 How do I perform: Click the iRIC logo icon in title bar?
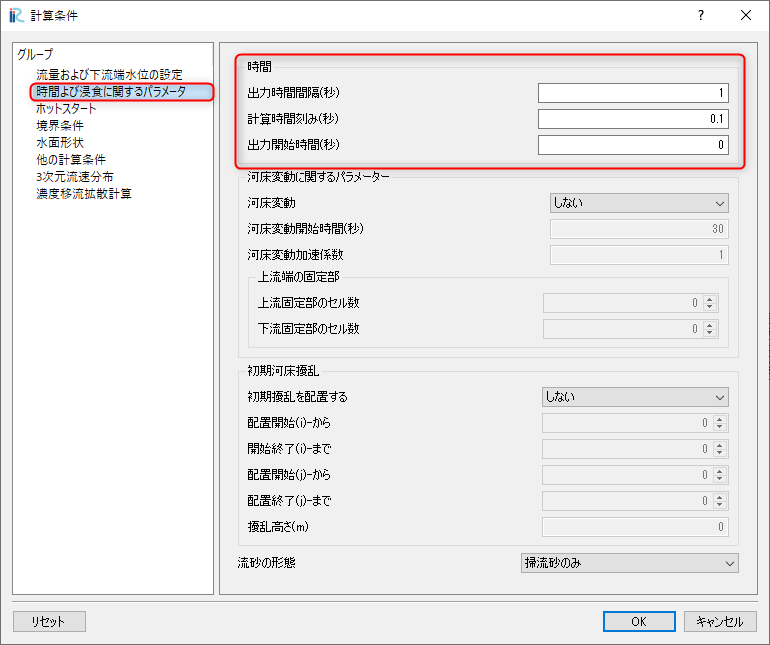[16, 15]
